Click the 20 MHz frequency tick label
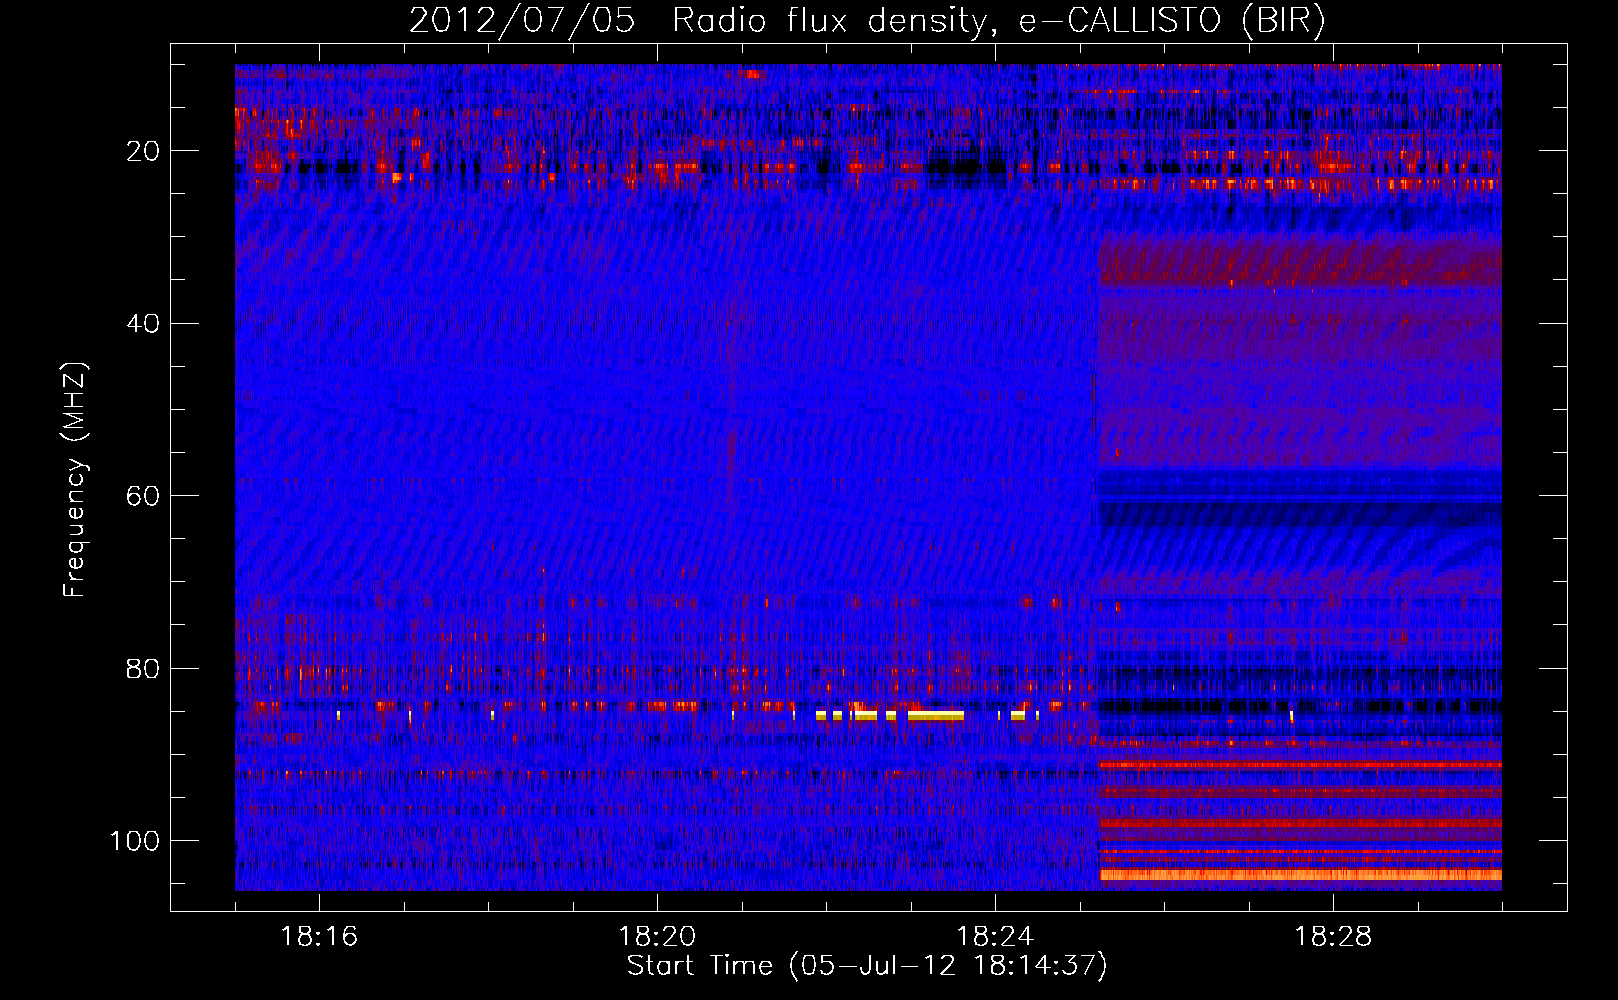Viewport: 1618px width, 1000px height. tap(143, 151)
